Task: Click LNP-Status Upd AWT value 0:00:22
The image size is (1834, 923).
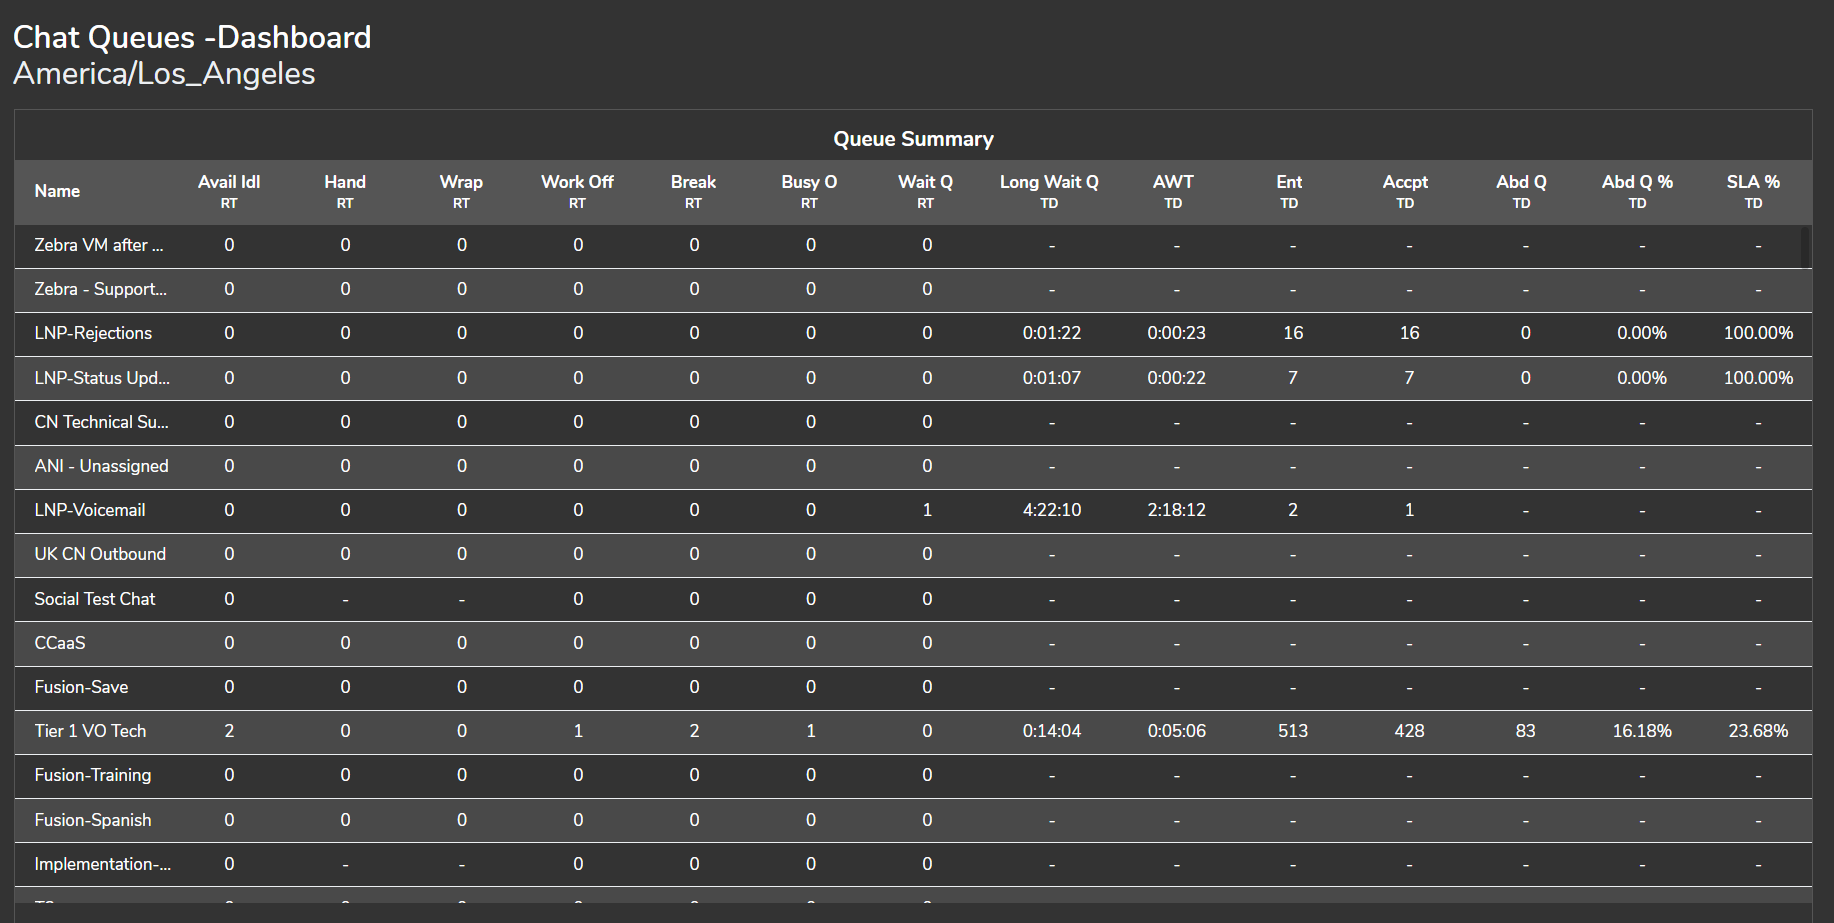Action: pos(1177,378)
